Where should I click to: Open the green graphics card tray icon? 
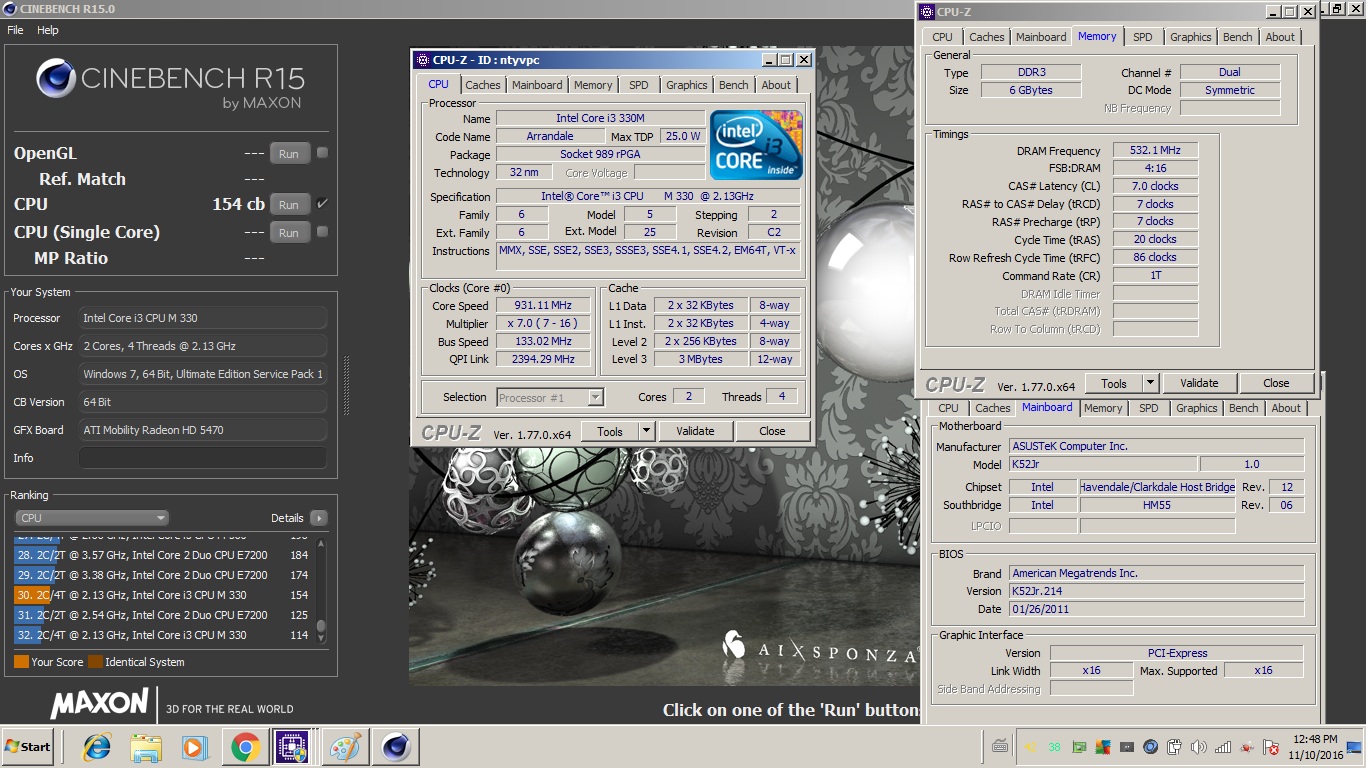click(1079, 747)
